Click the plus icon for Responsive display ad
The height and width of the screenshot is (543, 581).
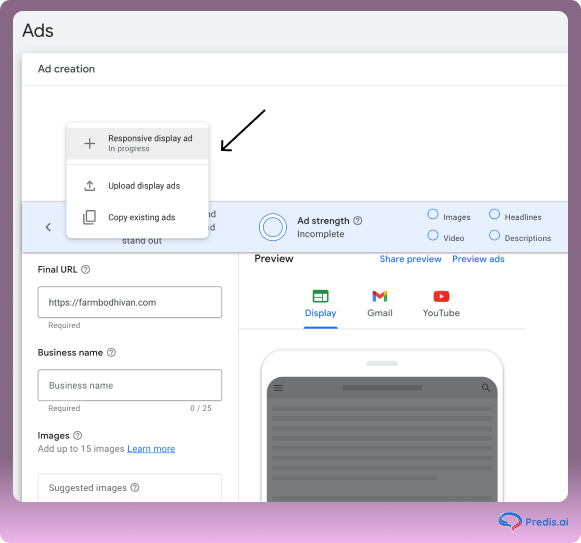[89, 143]
